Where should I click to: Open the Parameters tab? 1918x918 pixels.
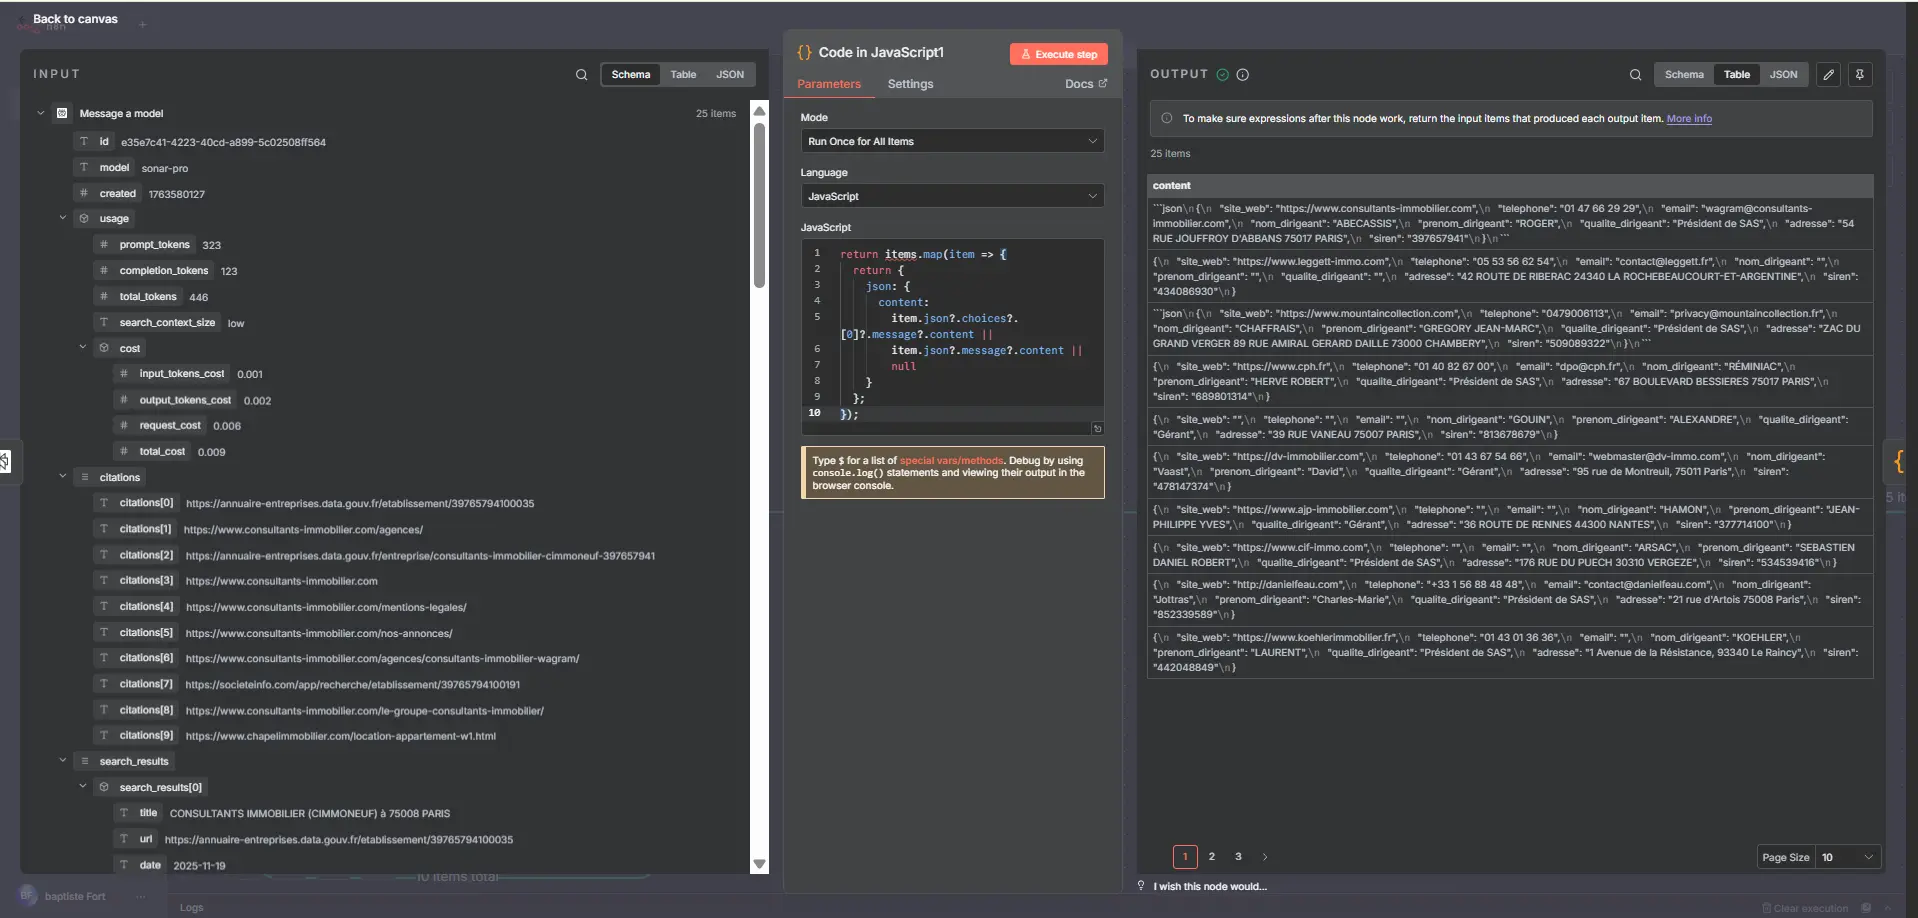click(x=828, y=84)
